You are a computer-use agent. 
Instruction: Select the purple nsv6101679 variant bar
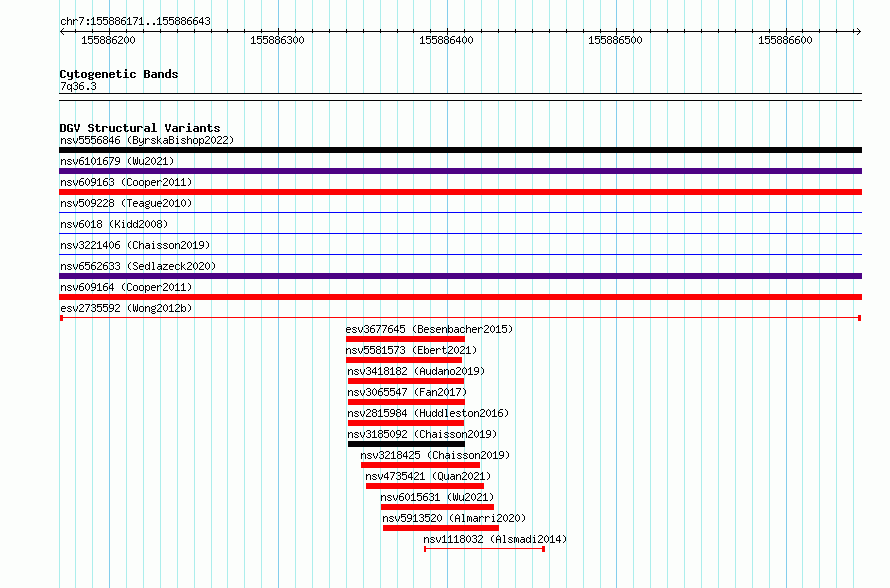click(460, 171)
